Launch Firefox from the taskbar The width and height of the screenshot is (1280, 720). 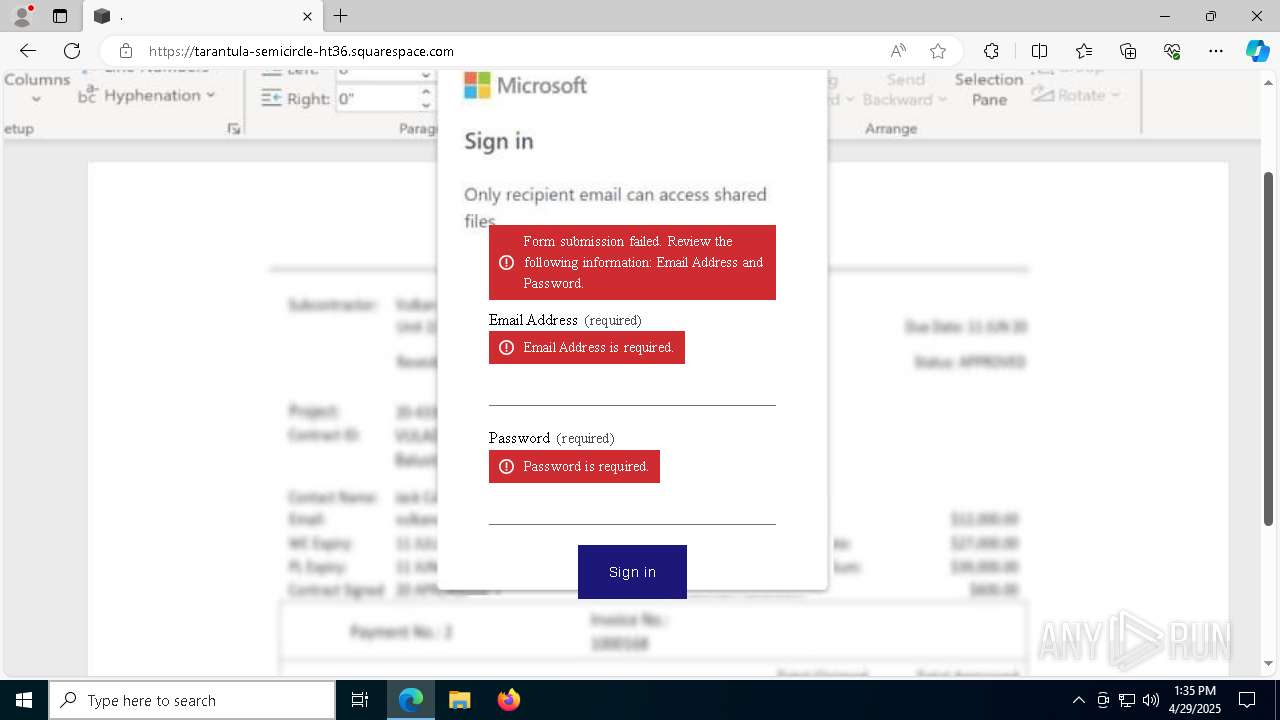click(x=508, y=700)
